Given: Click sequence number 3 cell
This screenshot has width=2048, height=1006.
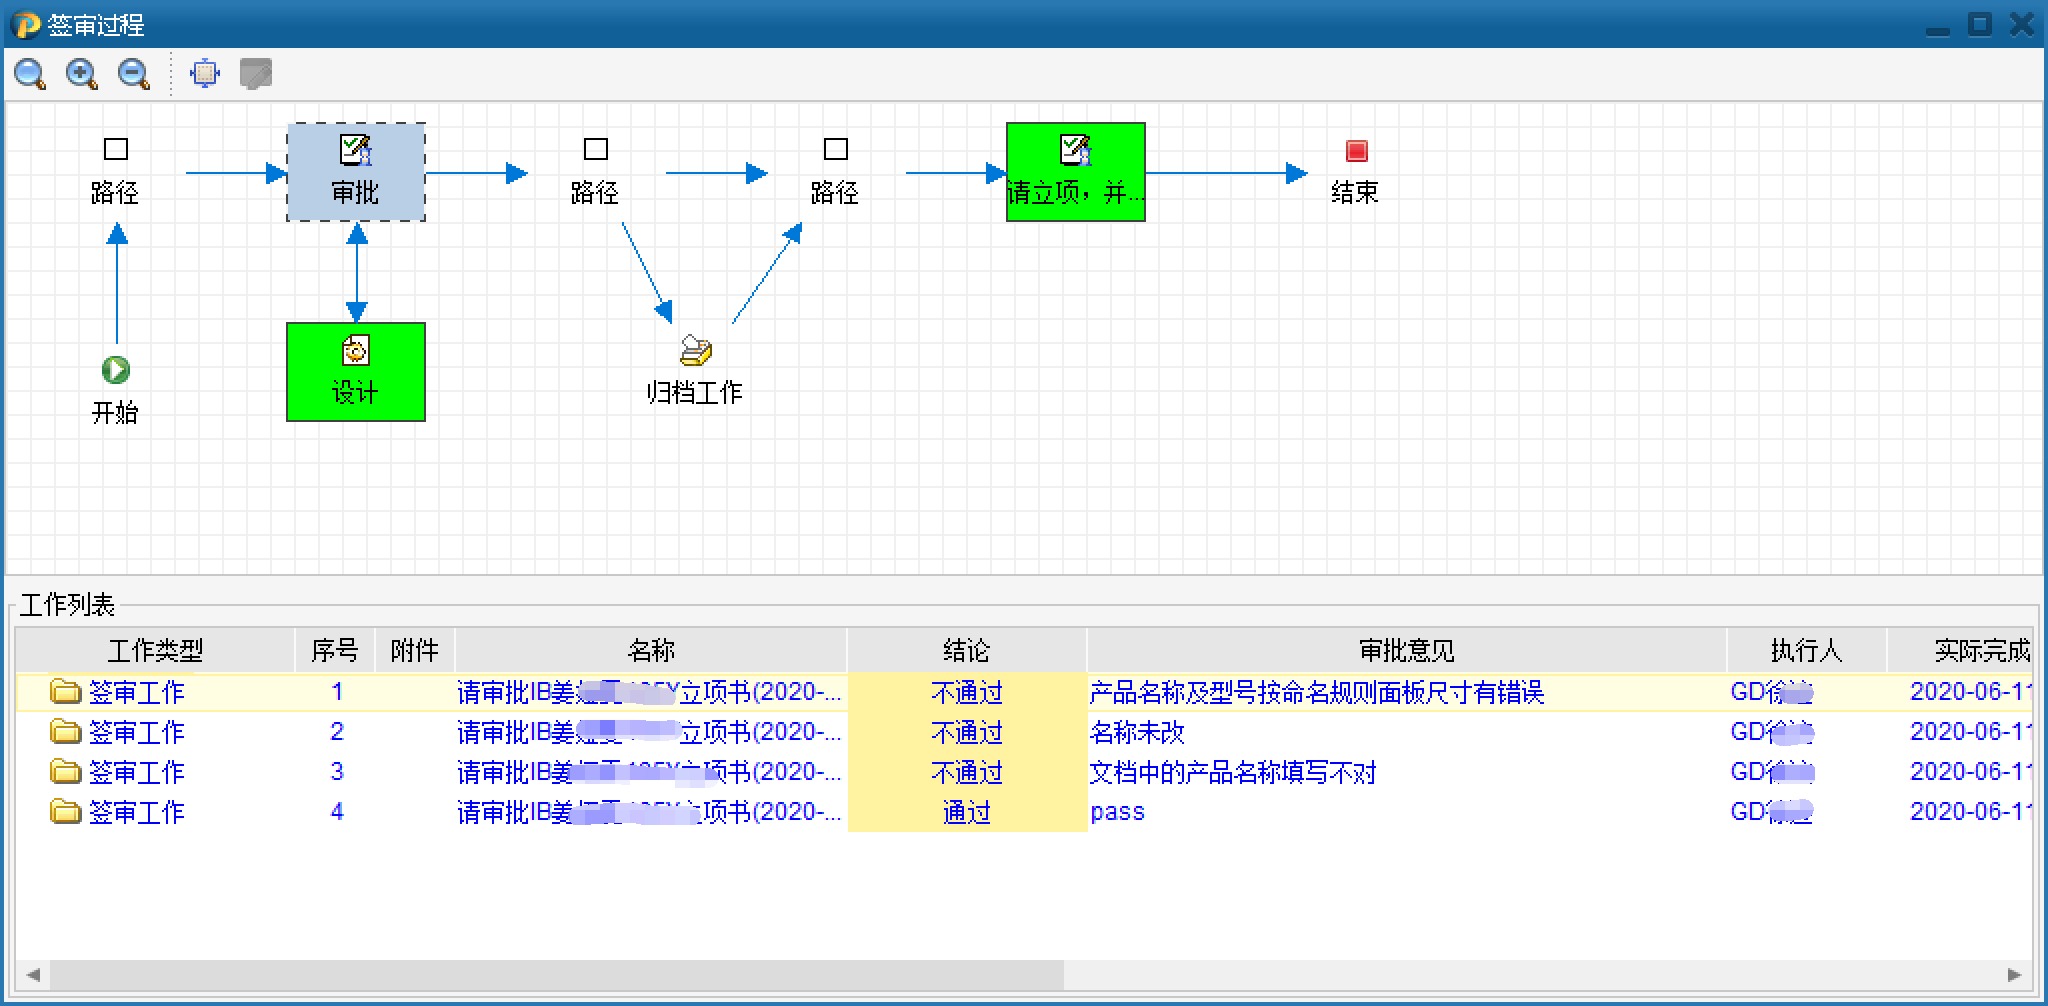Looking at the screenshot, I should (337, 772).
